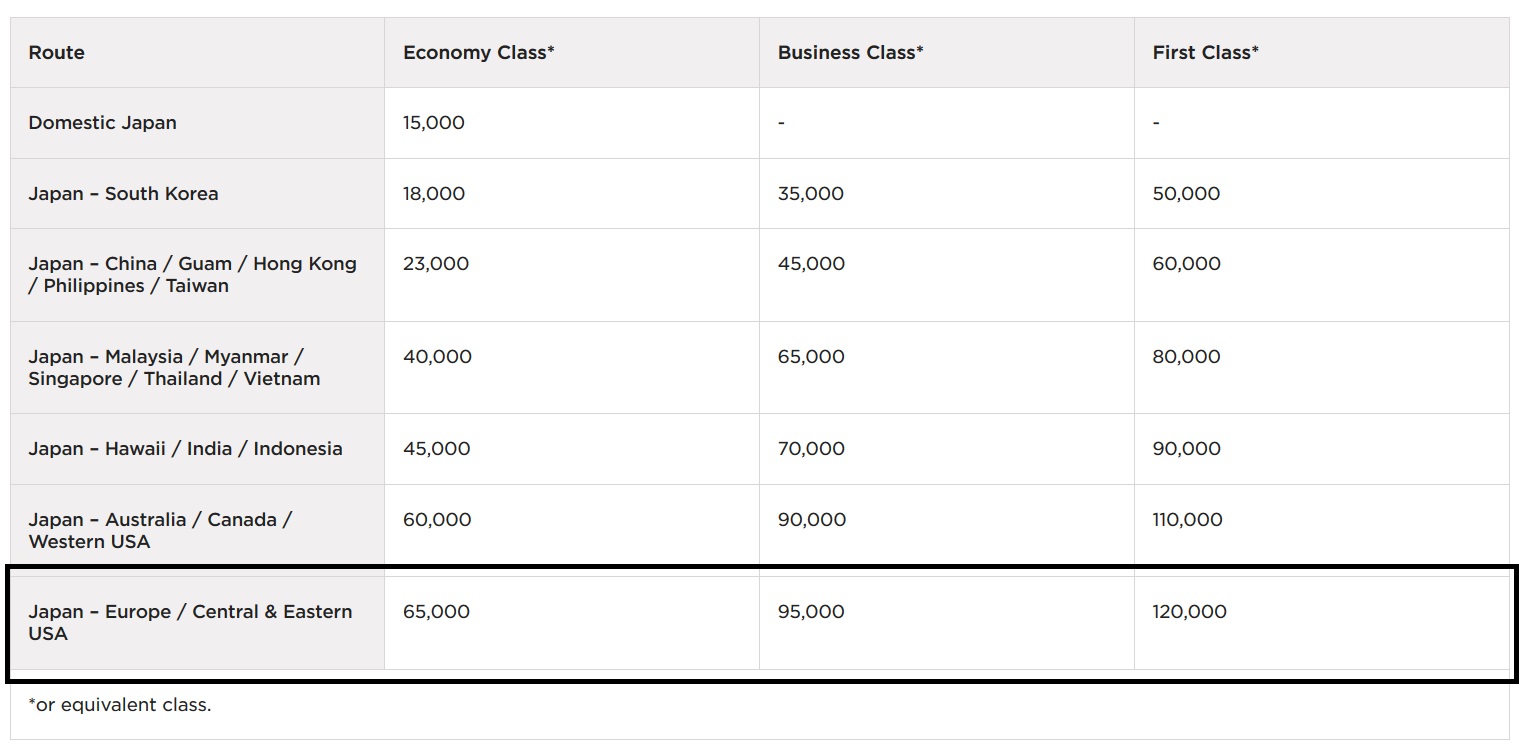Screen dimensions: 1520x751
Task: Select the 18,000 economy miles value
Action: coord(434,194)
